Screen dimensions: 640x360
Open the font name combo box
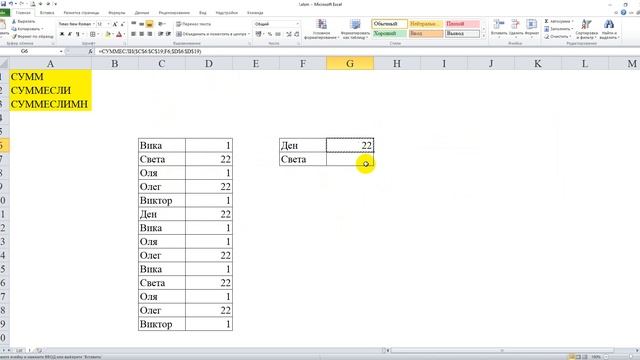click(x=76, y=24)
